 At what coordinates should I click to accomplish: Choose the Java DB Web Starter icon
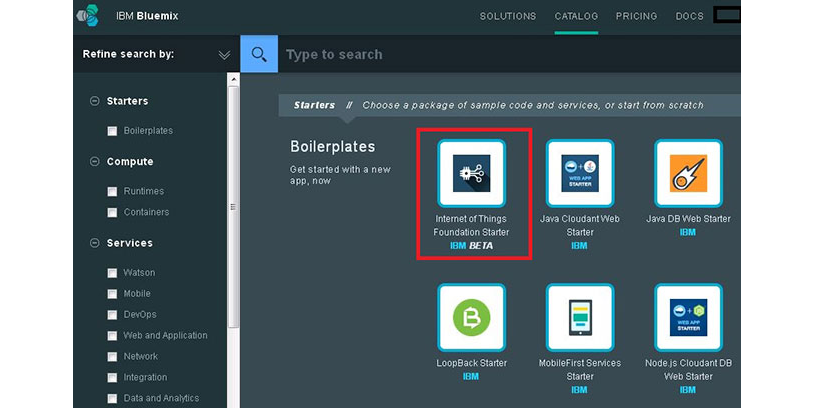[x=688, y=174]
